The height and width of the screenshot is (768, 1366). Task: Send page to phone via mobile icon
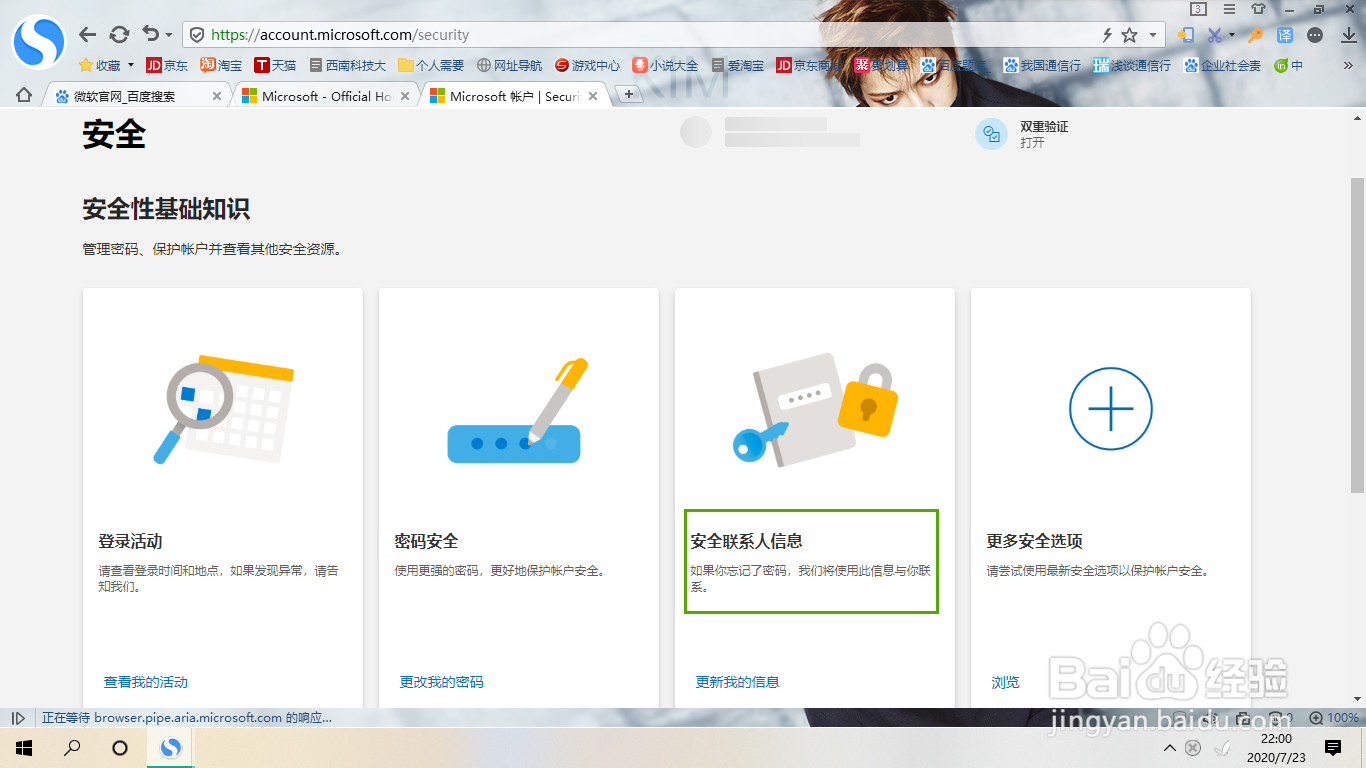1186,35
